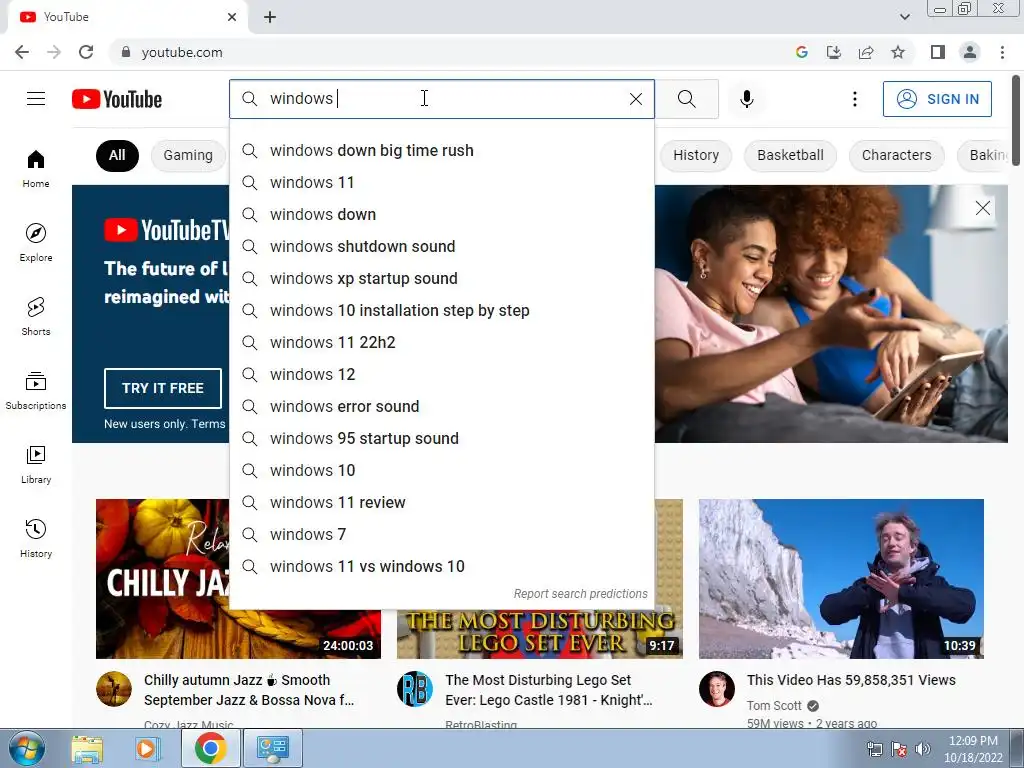This screenshot has width=1024, height=768.
Task: Choose suggestion "windows xp startup sound"
Action: point(442,278)
